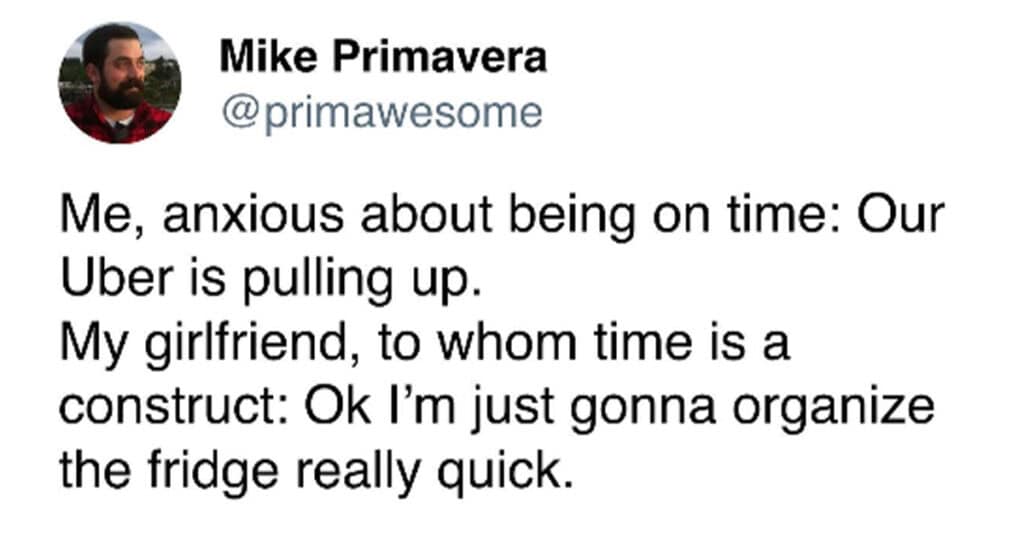1024x538 pixels.
Task: Click the word "quick" ending the tweet
Action: pyautogui.click(x=498, y=469)
